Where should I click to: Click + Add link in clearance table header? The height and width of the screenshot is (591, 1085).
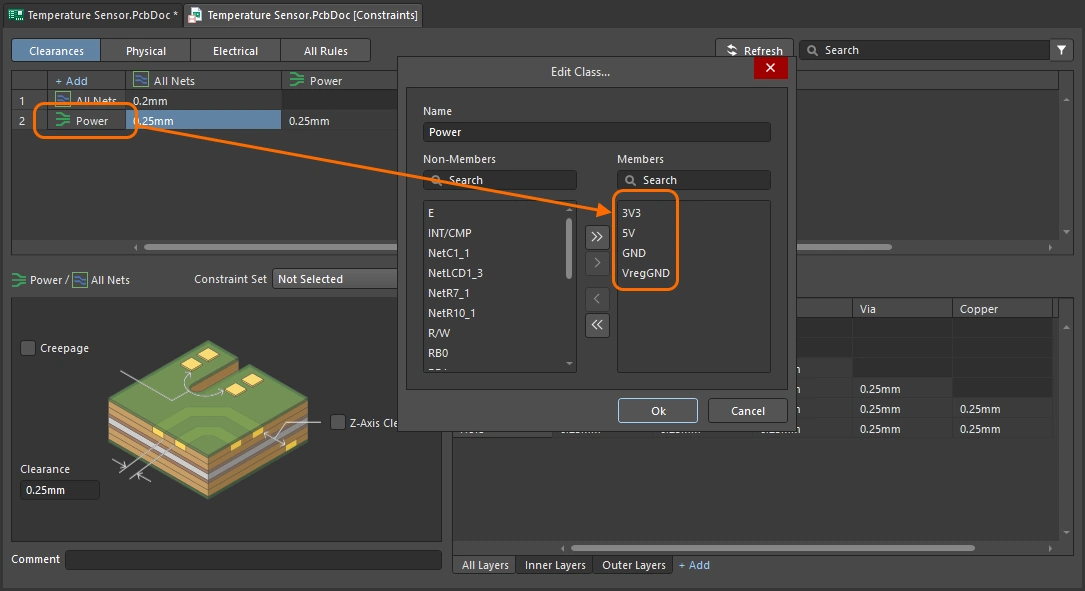[71, 81]
